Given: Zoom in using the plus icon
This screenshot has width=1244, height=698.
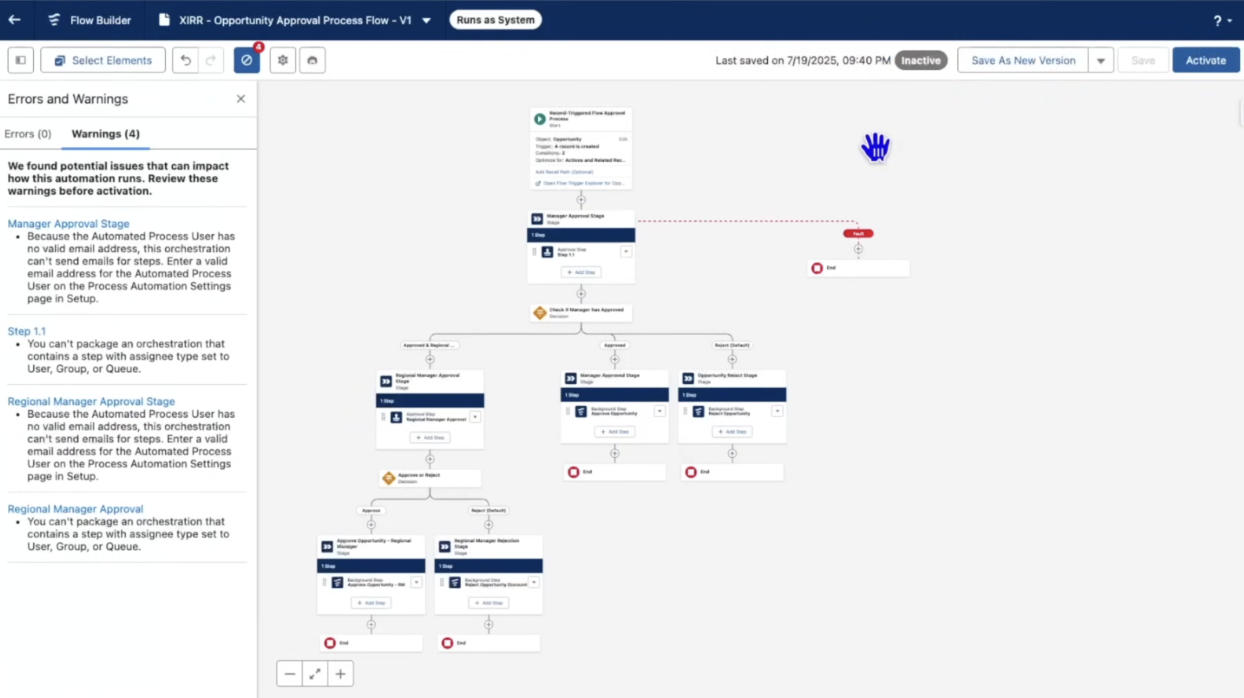Looking at the screenshot, I should (340, 674).
